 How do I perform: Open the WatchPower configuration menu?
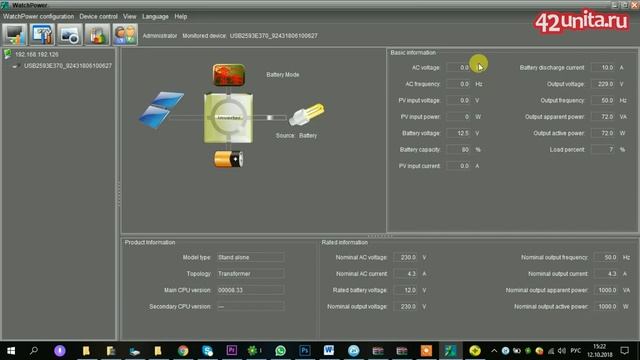38,17
